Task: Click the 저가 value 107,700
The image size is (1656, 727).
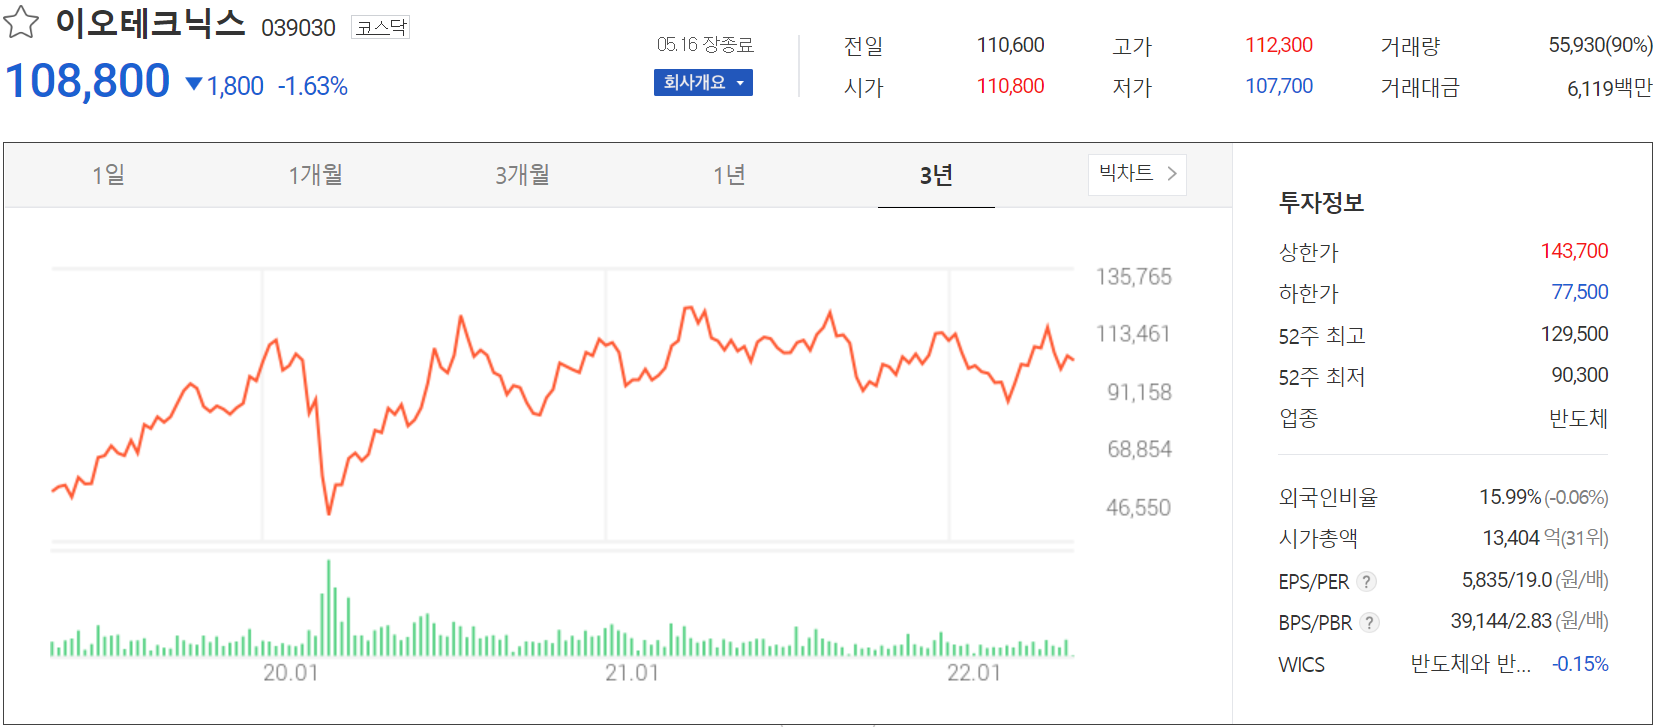Action: 1279,86
